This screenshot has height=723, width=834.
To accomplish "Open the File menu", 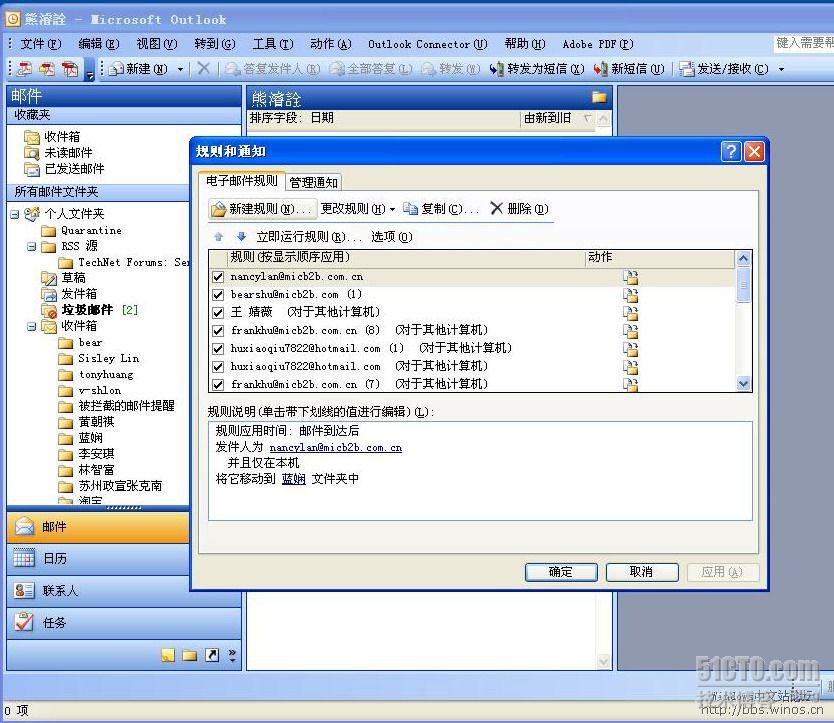I will 41,44.
